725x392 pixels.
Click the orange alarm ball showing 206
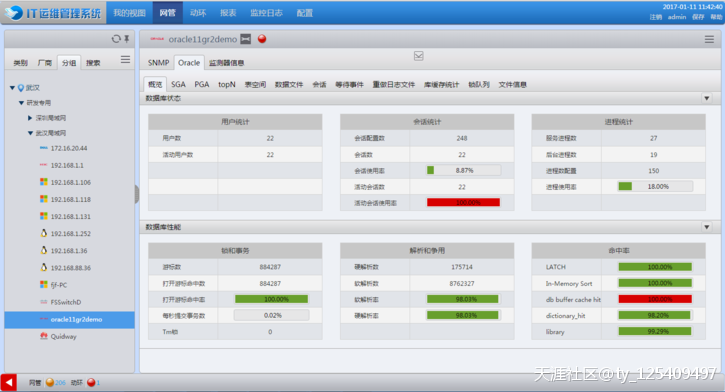coord(50,382)
